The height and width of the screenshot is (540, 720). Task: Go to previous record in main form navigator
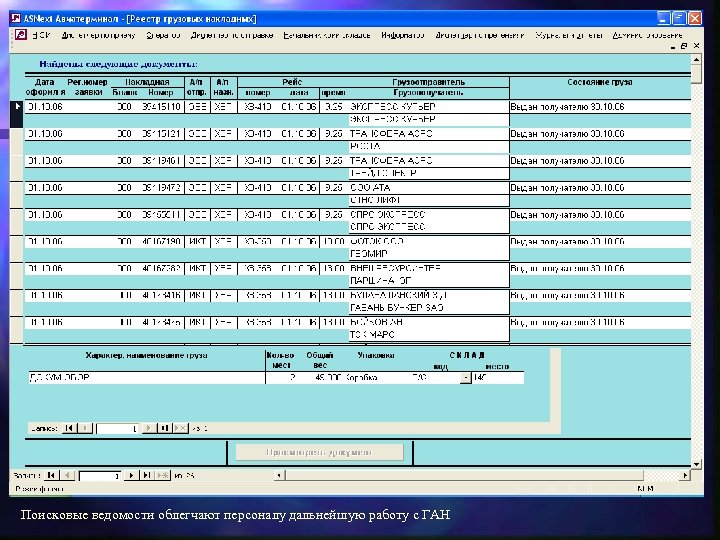coord(68,475)
